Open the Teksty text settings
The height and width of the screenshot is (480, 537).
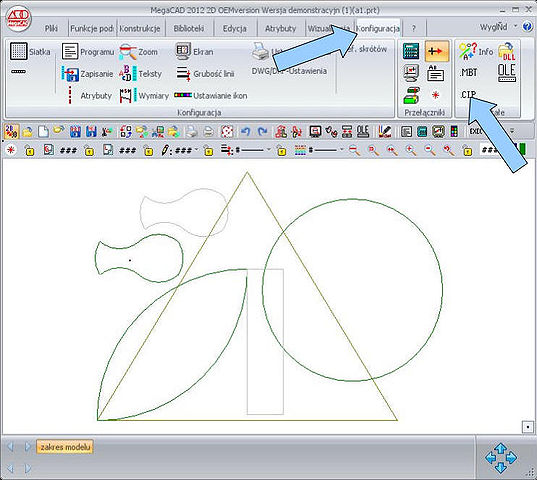140,74
